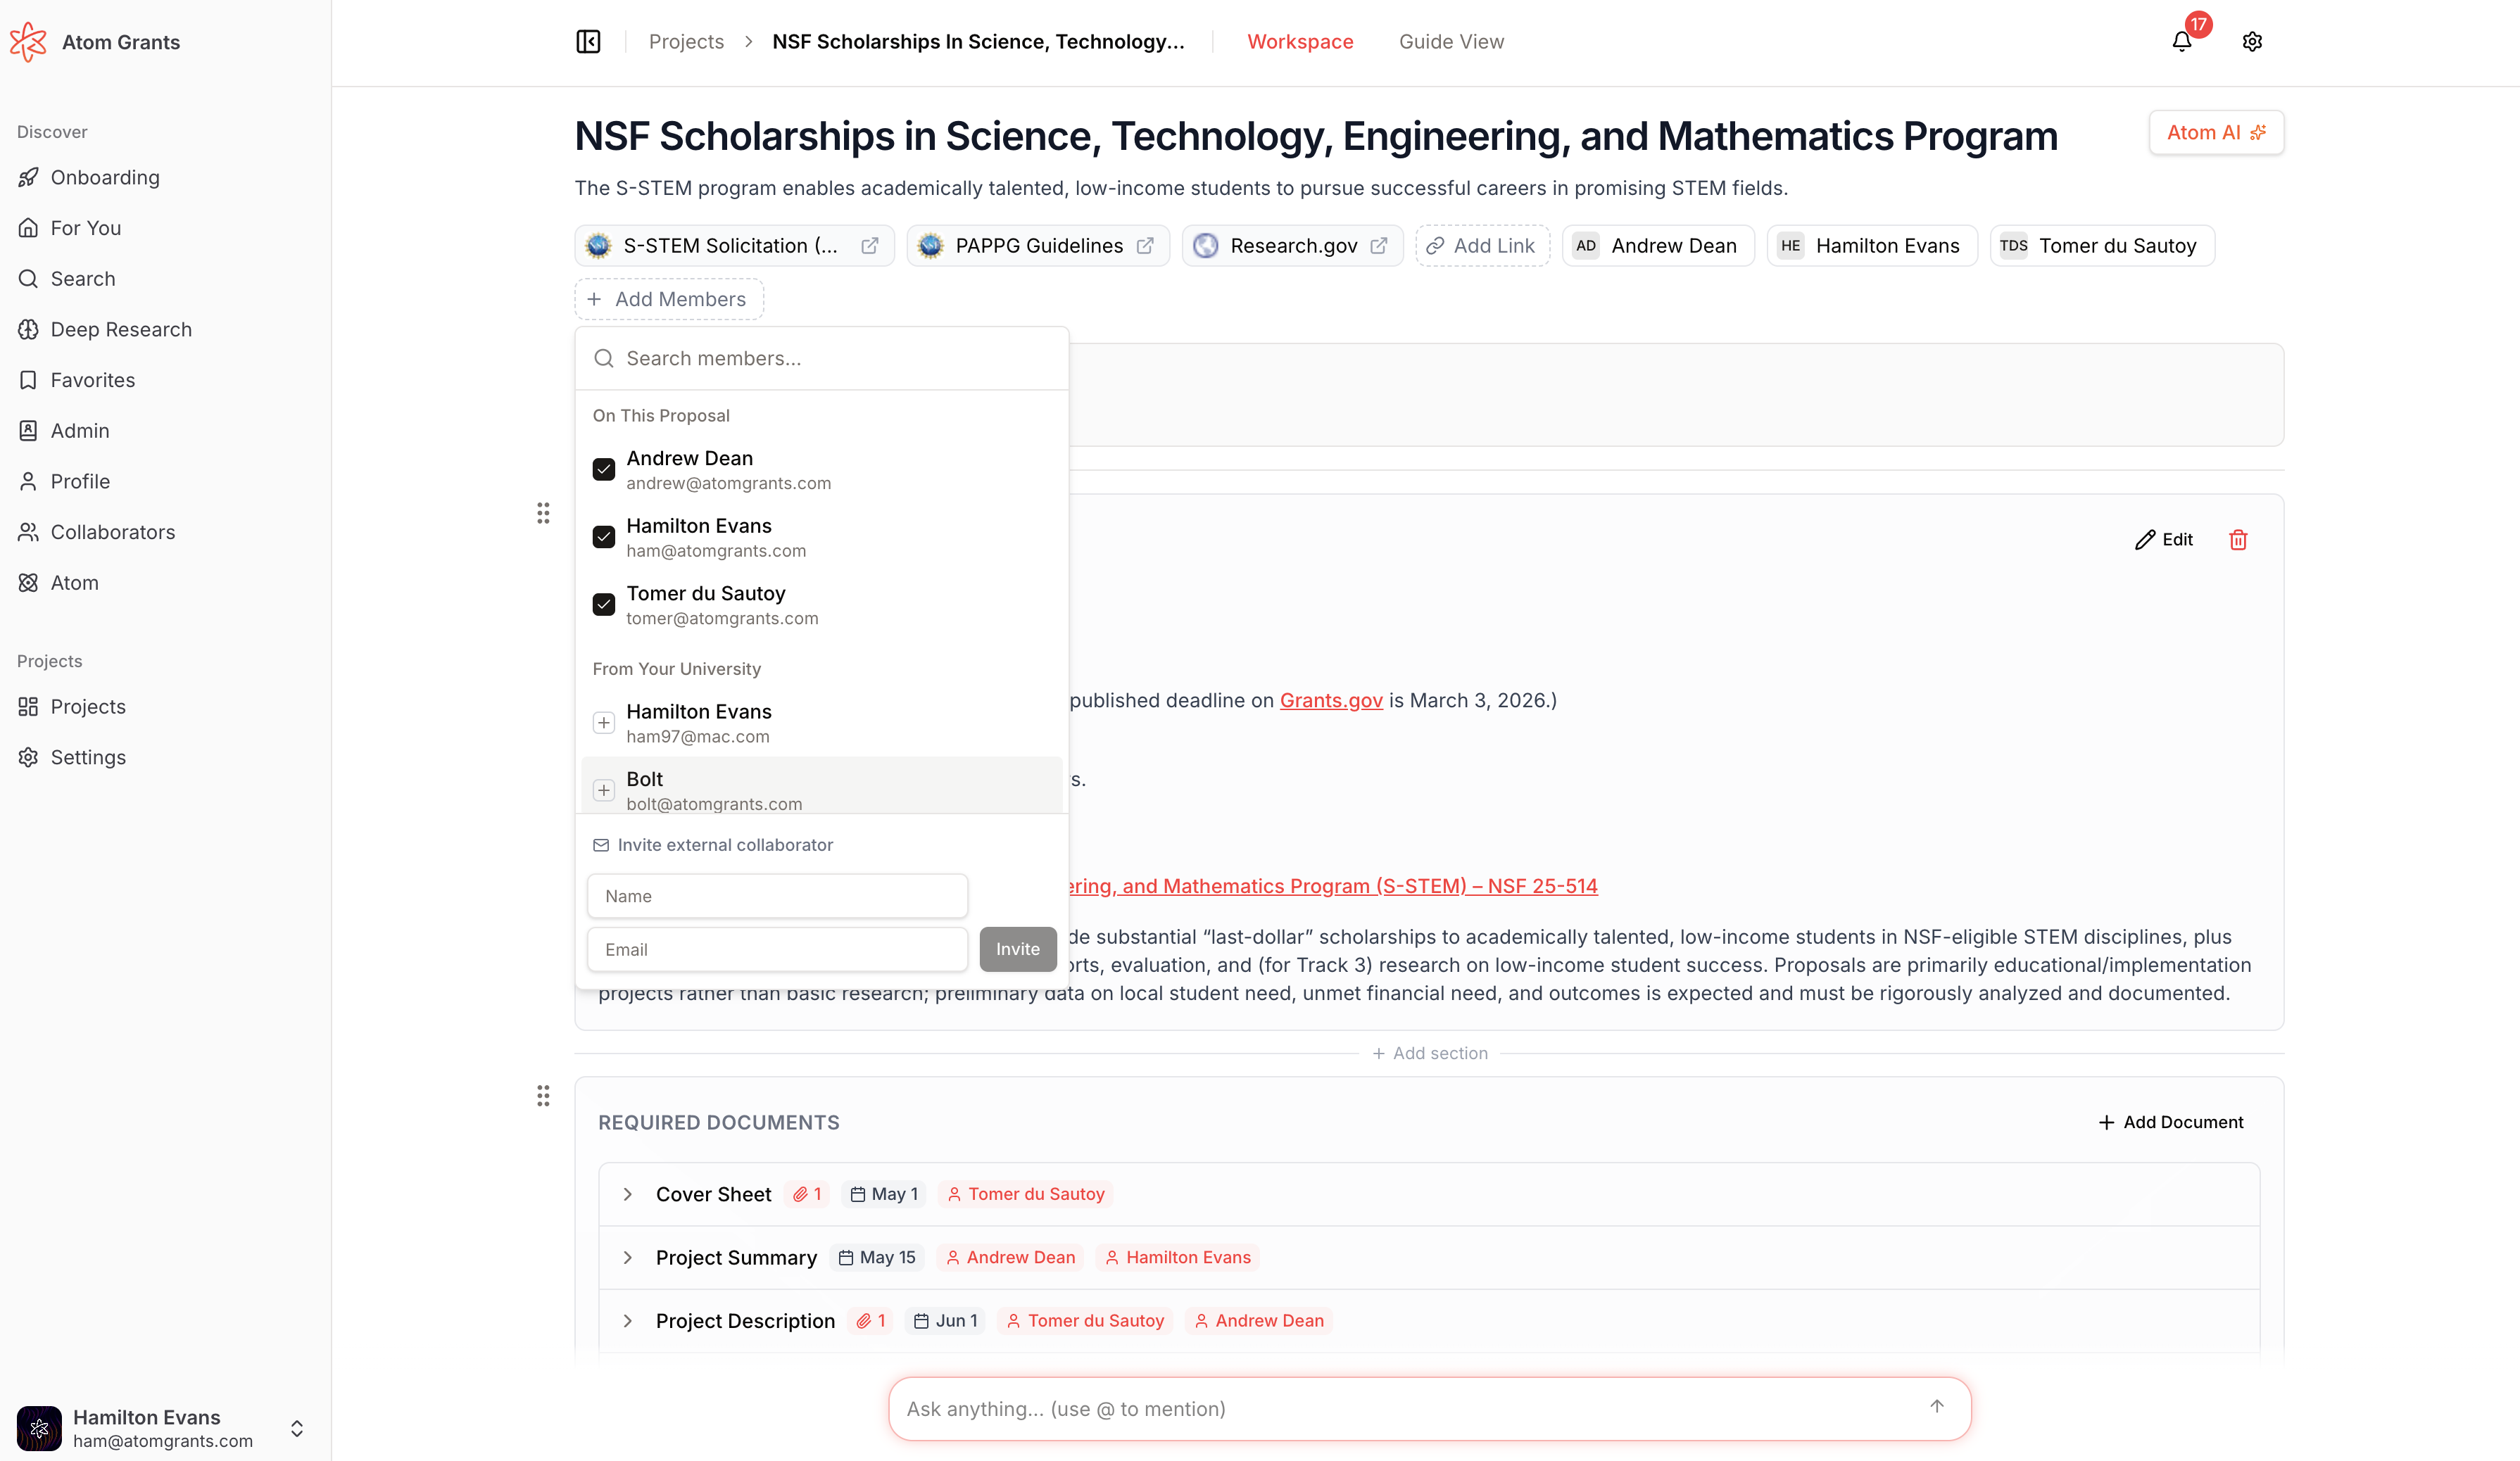Click the Add Document button
The image size is (2520, 1461).
coord(2170,1122)
